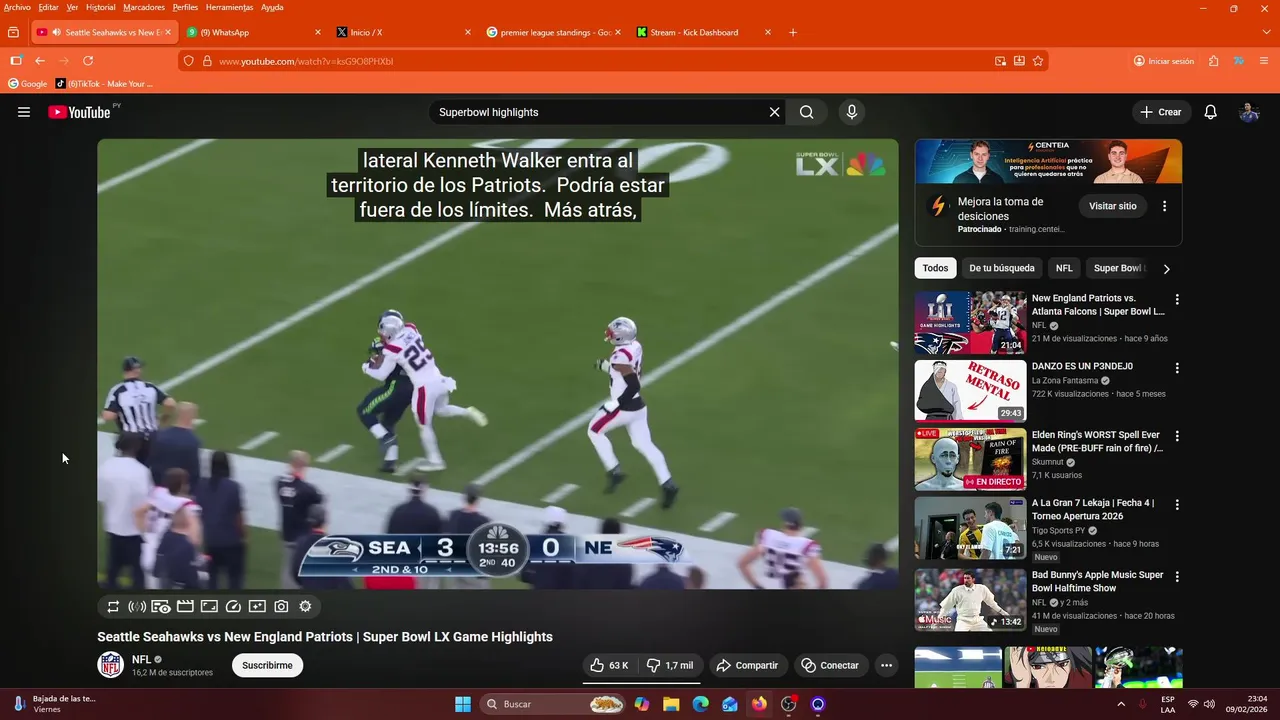Click the screen-with-eye icon below the video
Image resolution: width=1280 pixels, height=720 pixels.
pyautogui.click(x=161, y=606)
